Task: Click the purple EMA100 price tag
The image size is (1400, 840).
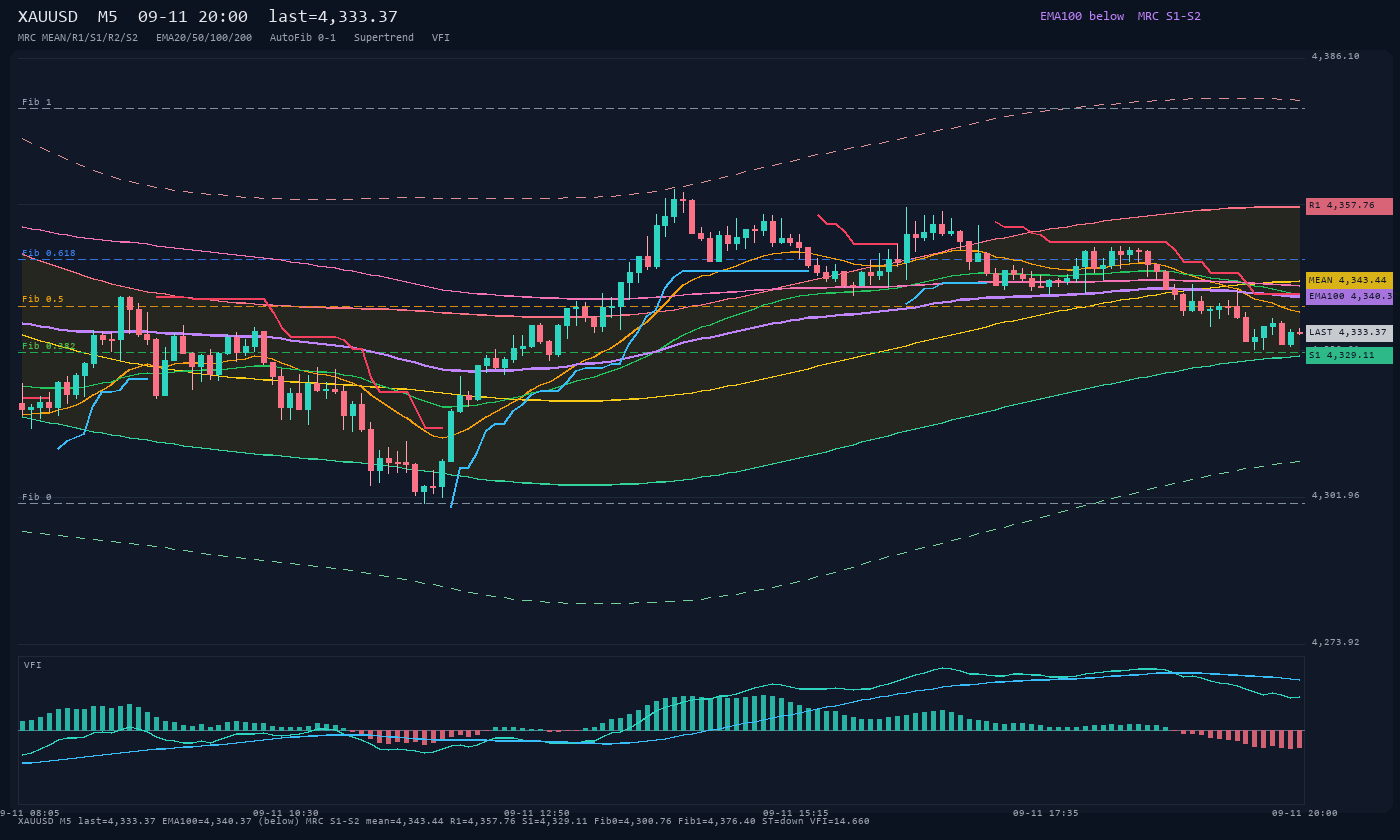Action: (1349, 296)
